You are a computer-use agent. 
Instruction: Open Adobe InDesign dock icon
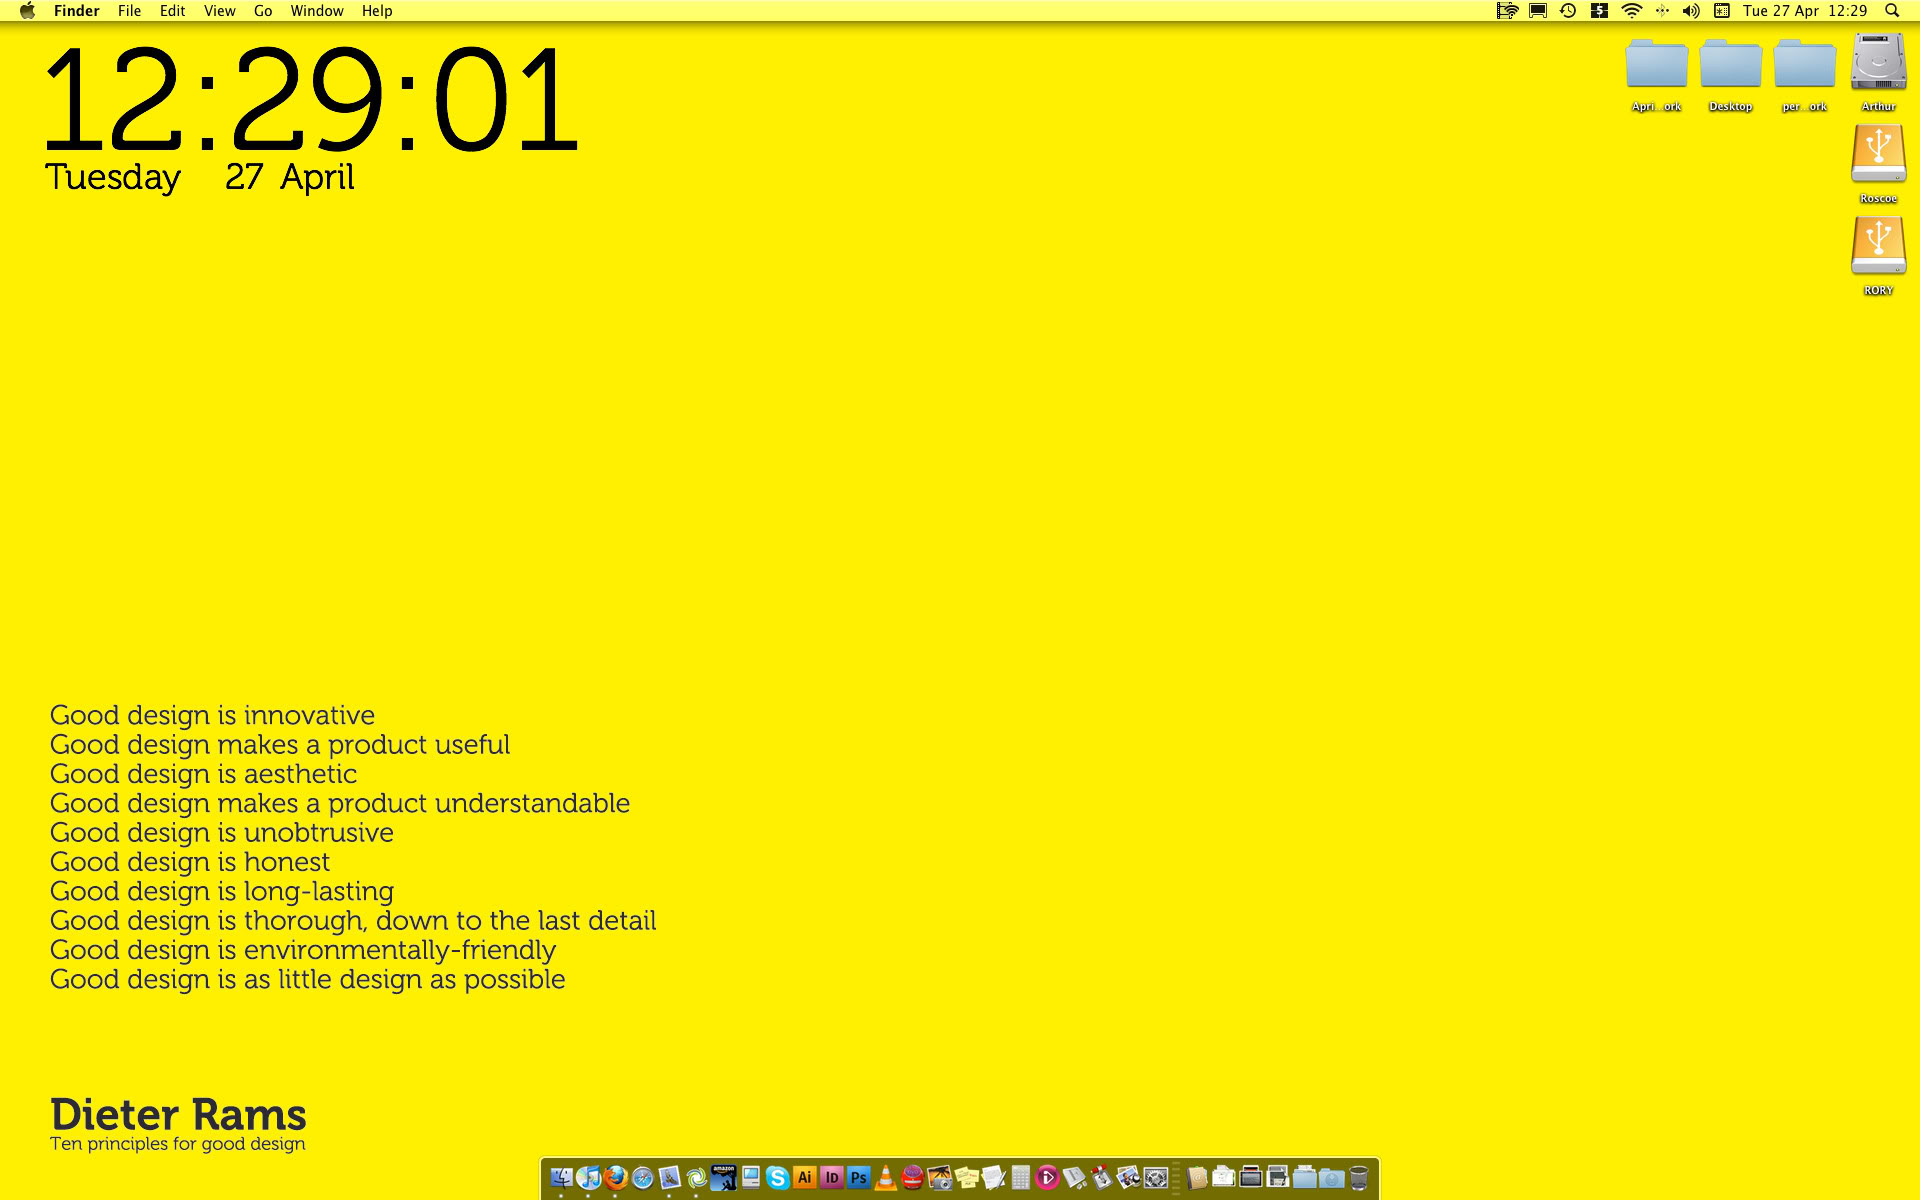point(832,1177)
